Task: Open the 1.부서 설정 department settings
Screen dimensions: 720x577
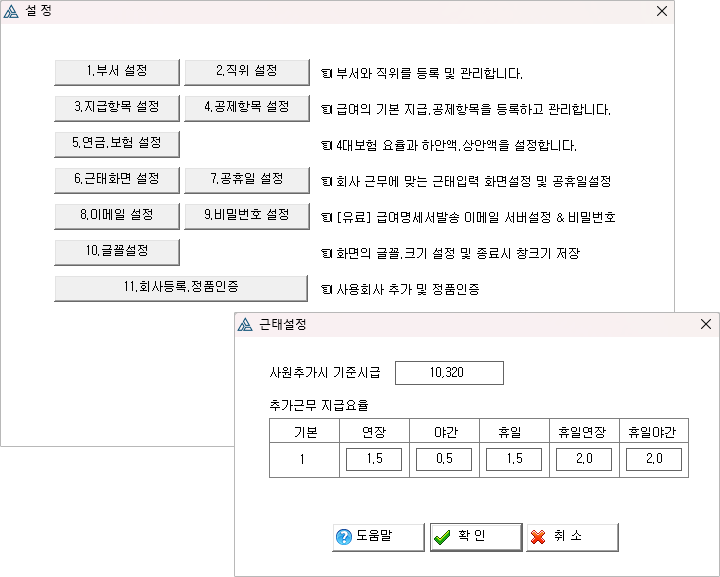Action: (x=117, y=72)
